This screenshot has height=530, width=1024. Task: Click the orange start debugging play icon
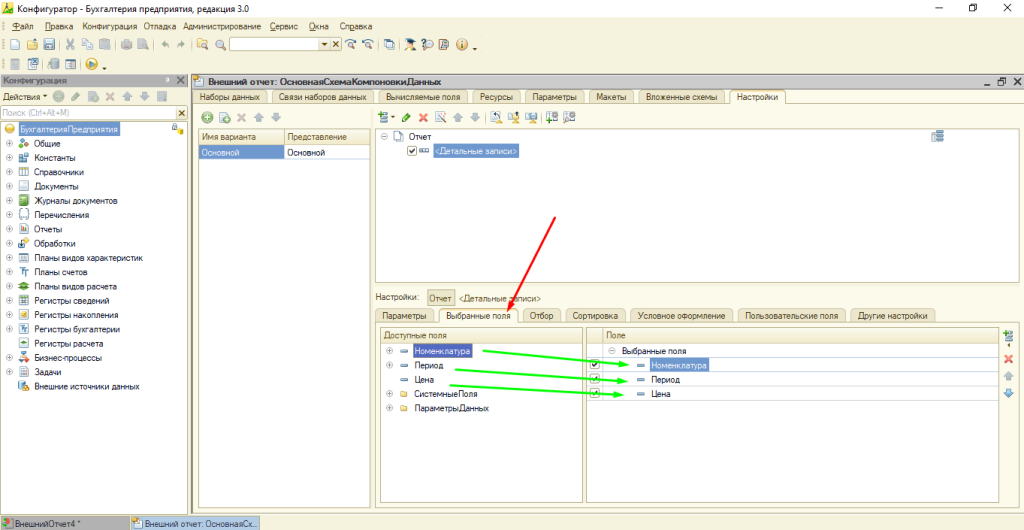[x=90, y=64]
